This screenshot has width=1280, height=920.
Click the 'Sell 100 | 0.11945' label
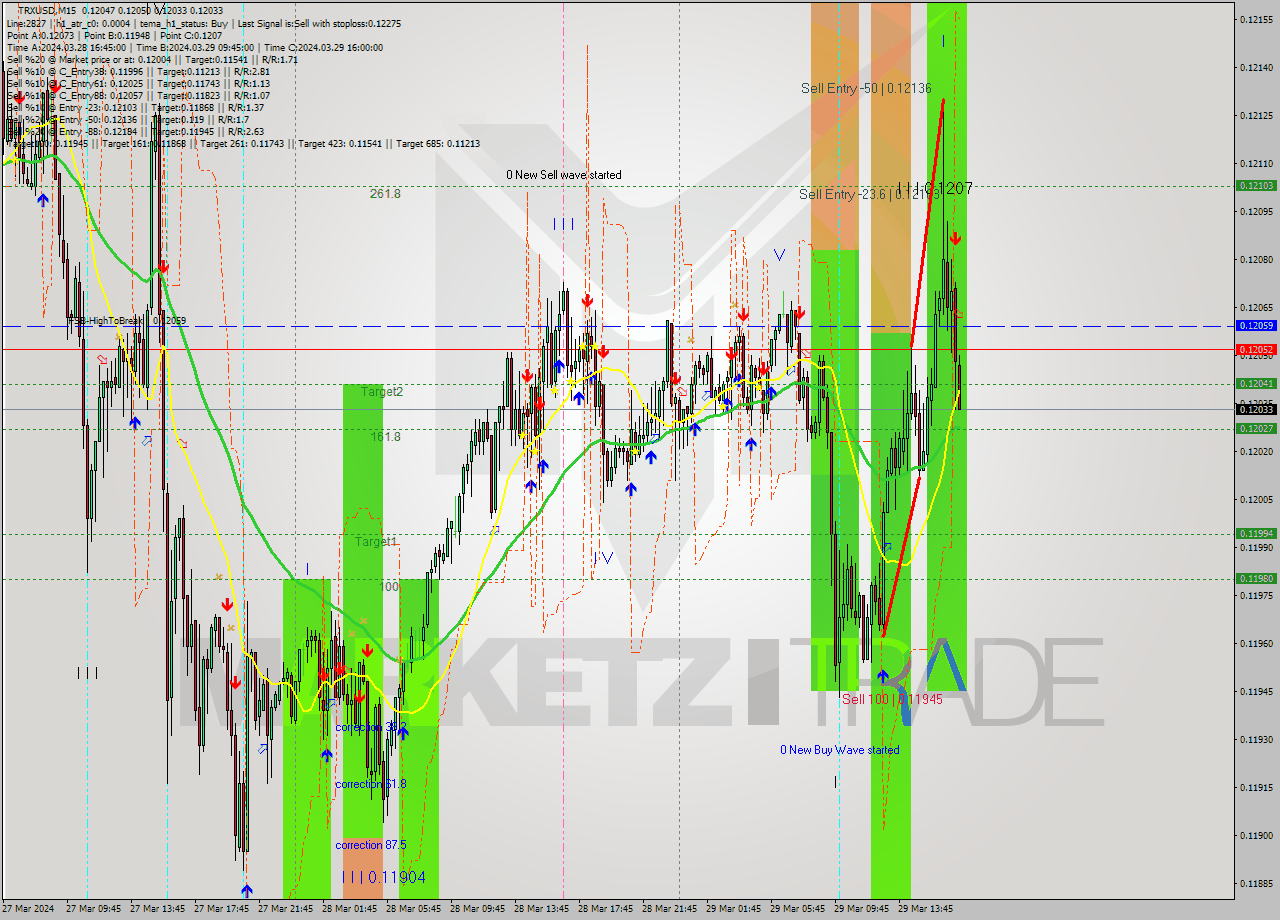coord(892,700)
